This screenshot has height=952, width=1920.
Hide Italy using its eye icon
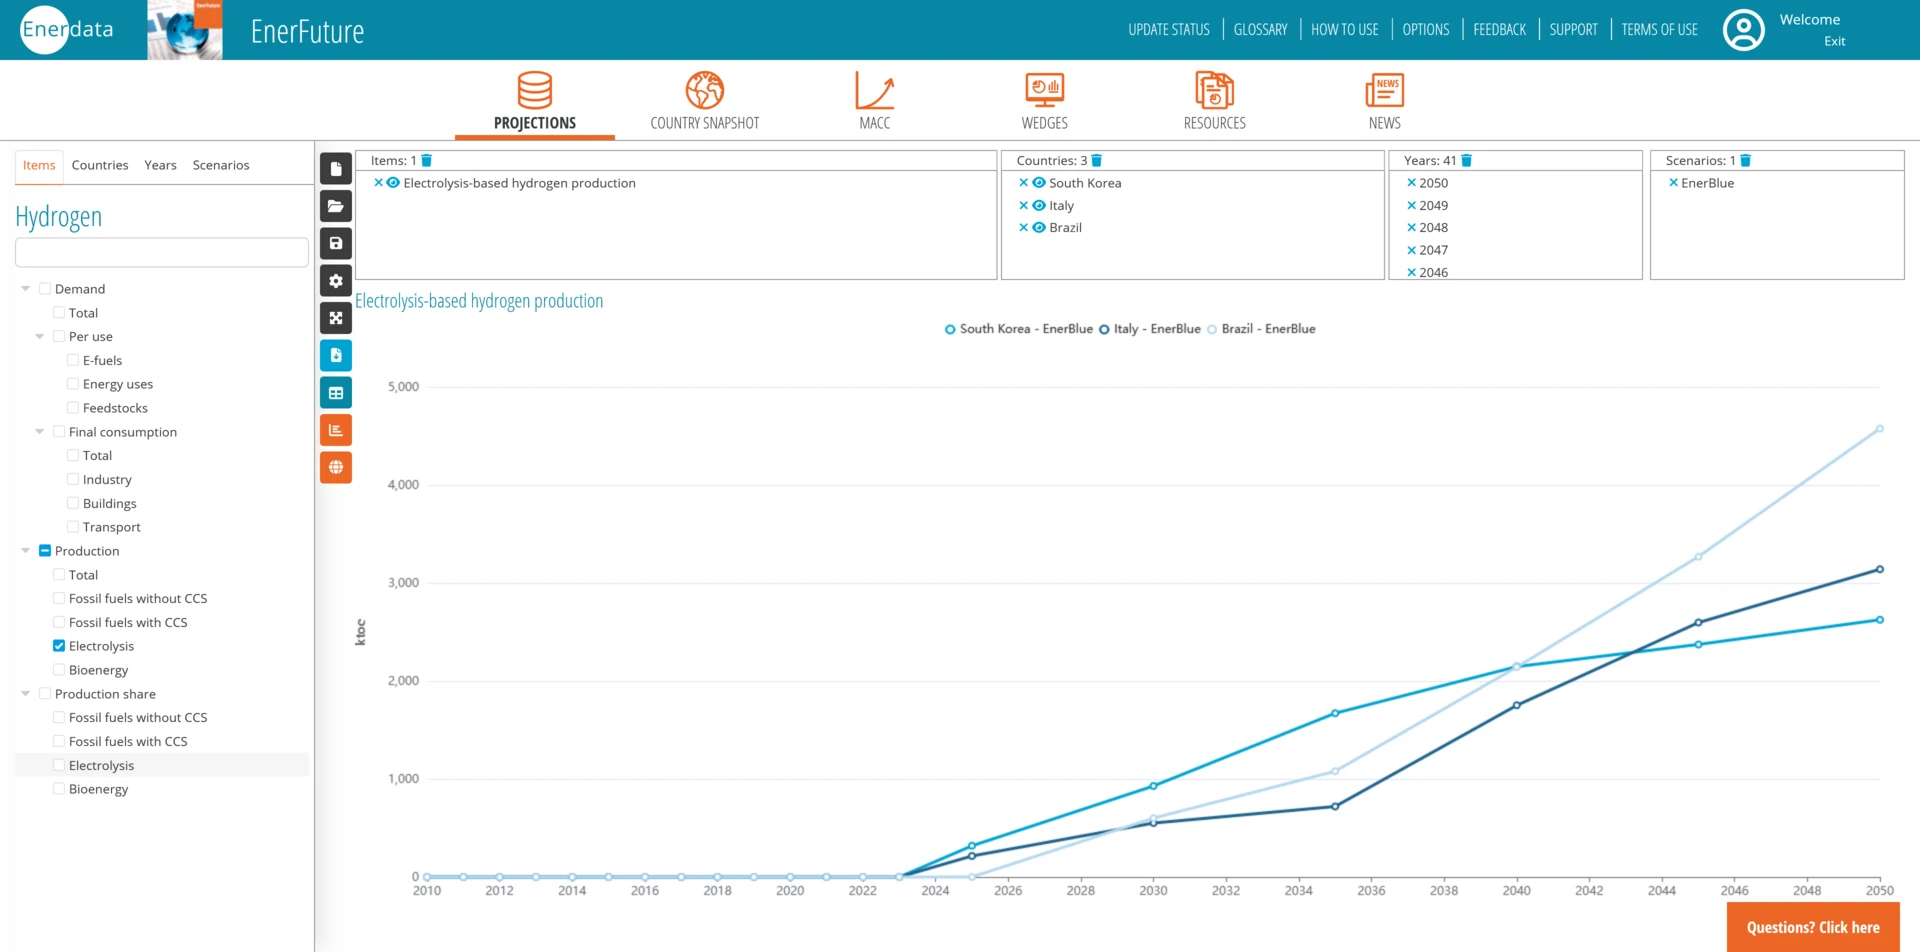point(1039,206)
